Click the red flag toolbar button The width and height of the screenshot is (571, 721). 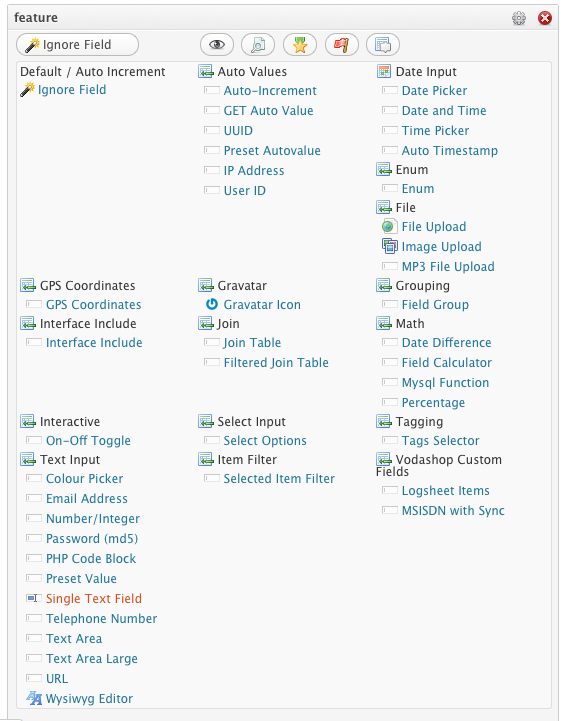coord(342,45)
